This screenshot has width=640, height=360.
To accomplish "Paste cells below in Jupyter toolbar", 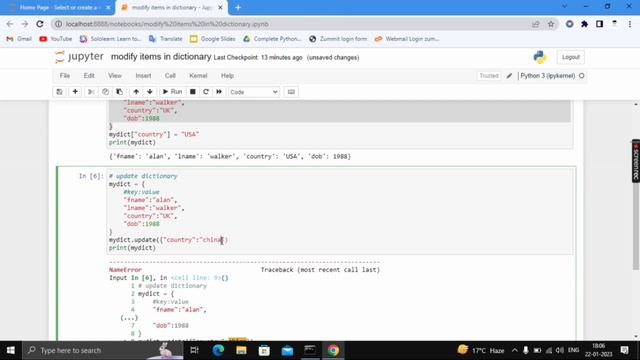I will pos(120,92).
